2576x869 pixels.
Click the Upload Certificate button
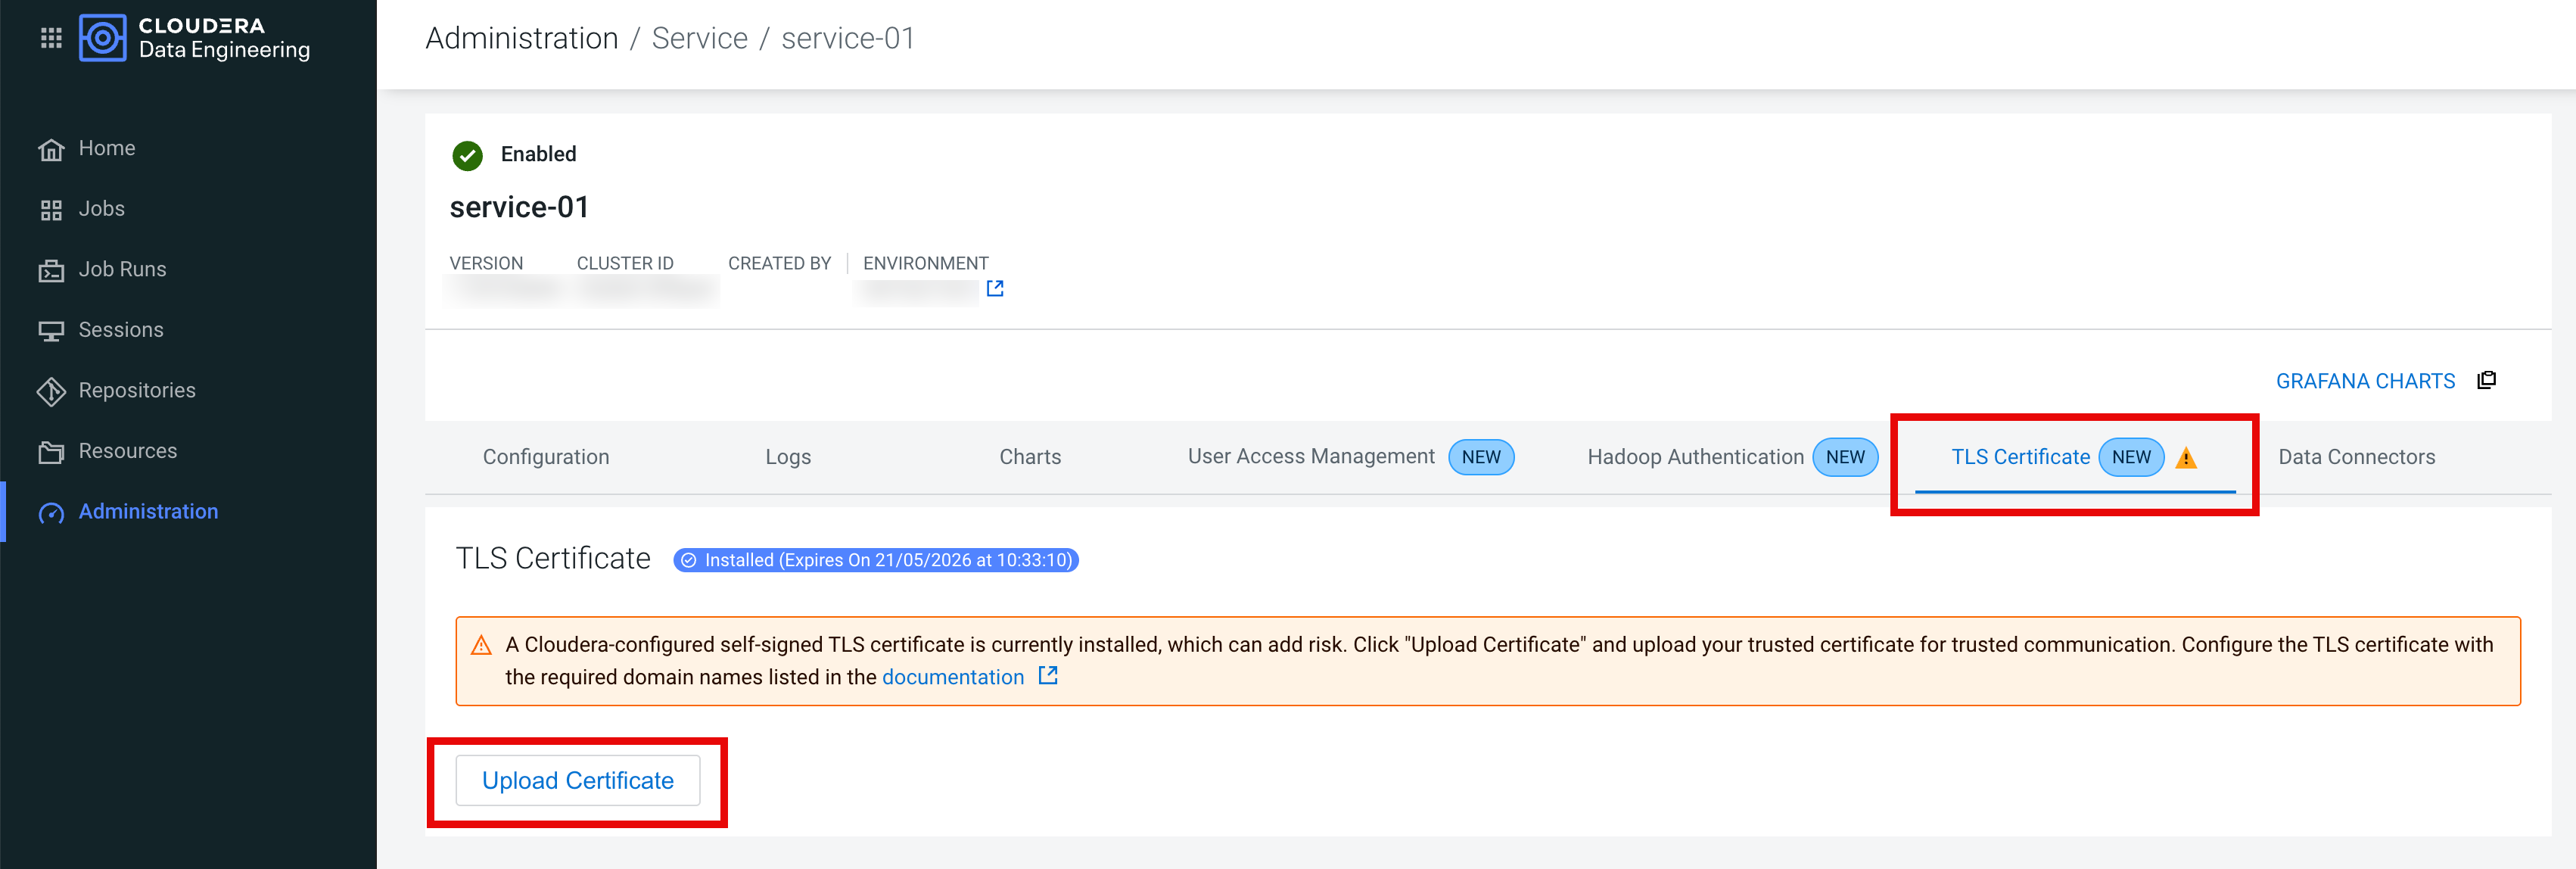pos(577,781)
